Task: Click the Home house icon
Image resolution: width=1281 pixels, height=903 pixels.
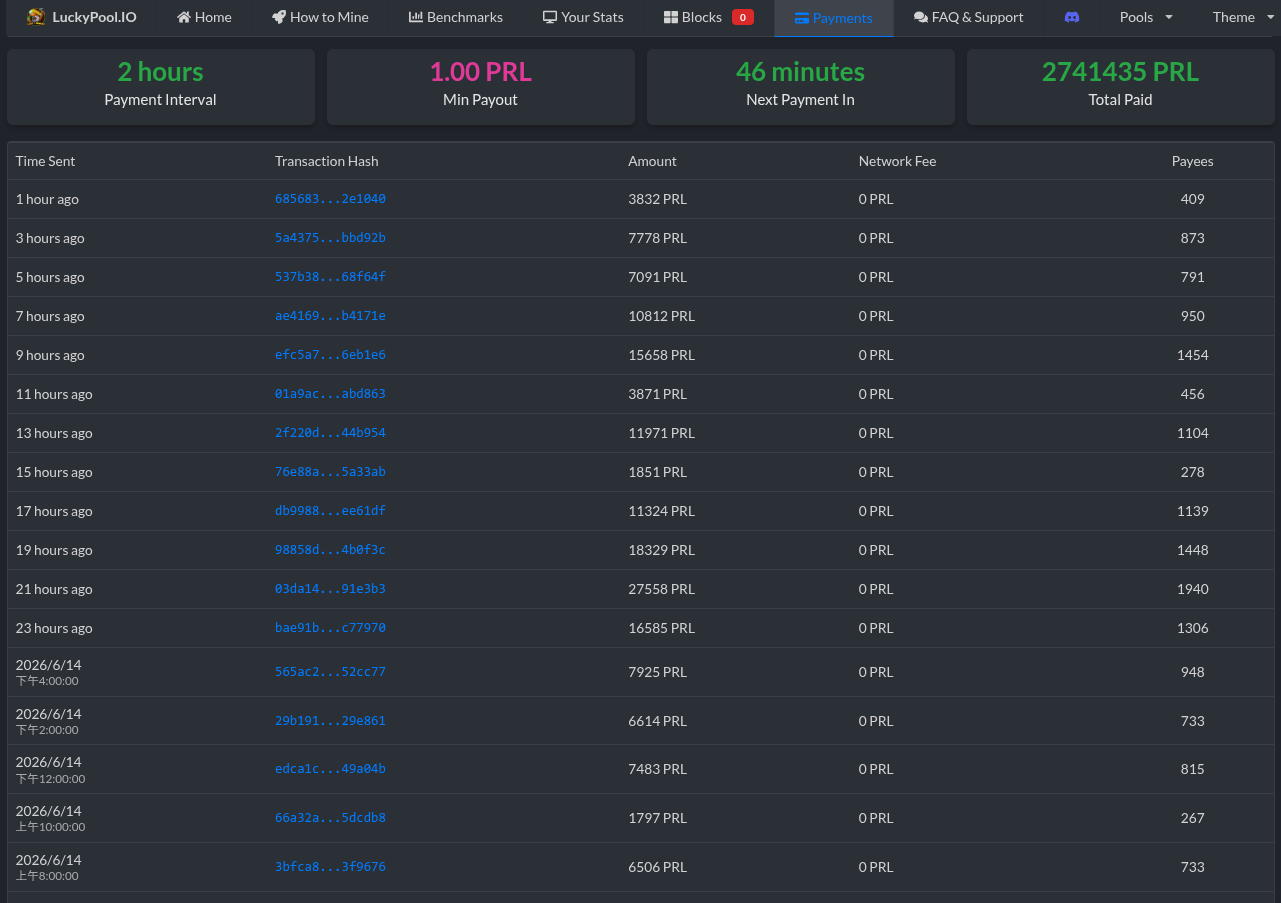Action: coord(184,17)
